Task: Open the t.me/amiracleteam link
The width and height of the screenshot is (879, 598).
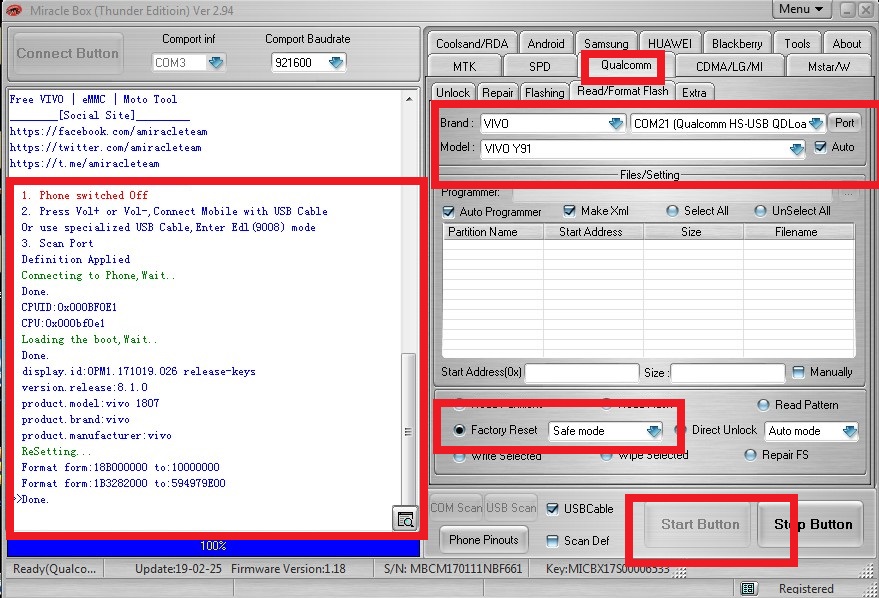Action: 84,164
